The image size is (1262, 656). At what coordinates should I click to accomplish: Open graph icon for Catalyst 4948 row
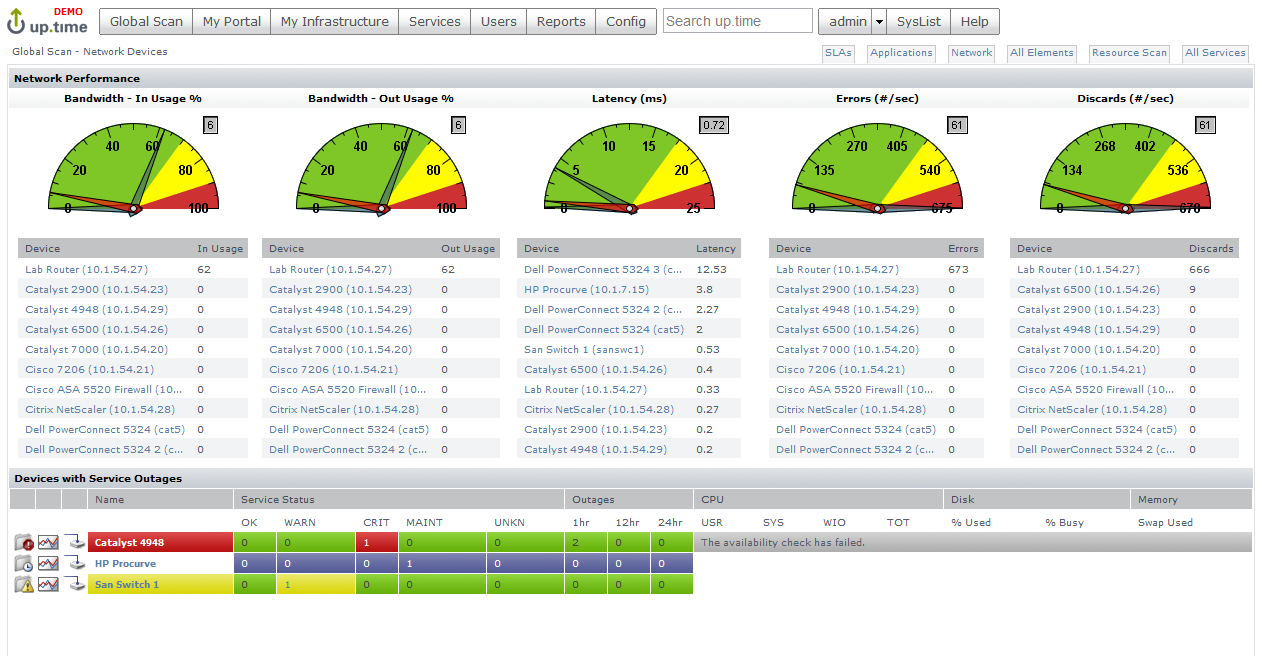click(x=48, y=543)
